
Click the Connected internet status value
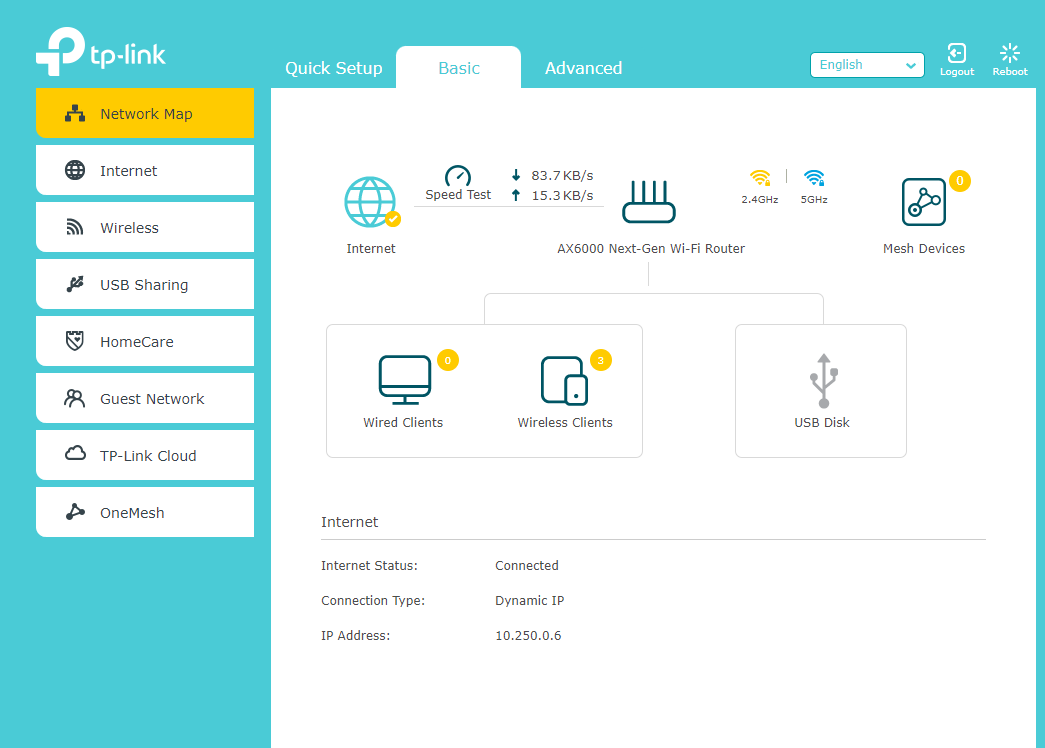(526, 565)
